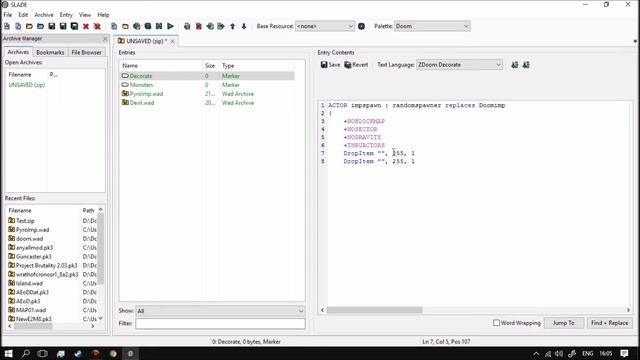Image resolution: width=640 pixels, height=360 pixels.
Task: Click the second icon right of Text Language
Action: 526,65
